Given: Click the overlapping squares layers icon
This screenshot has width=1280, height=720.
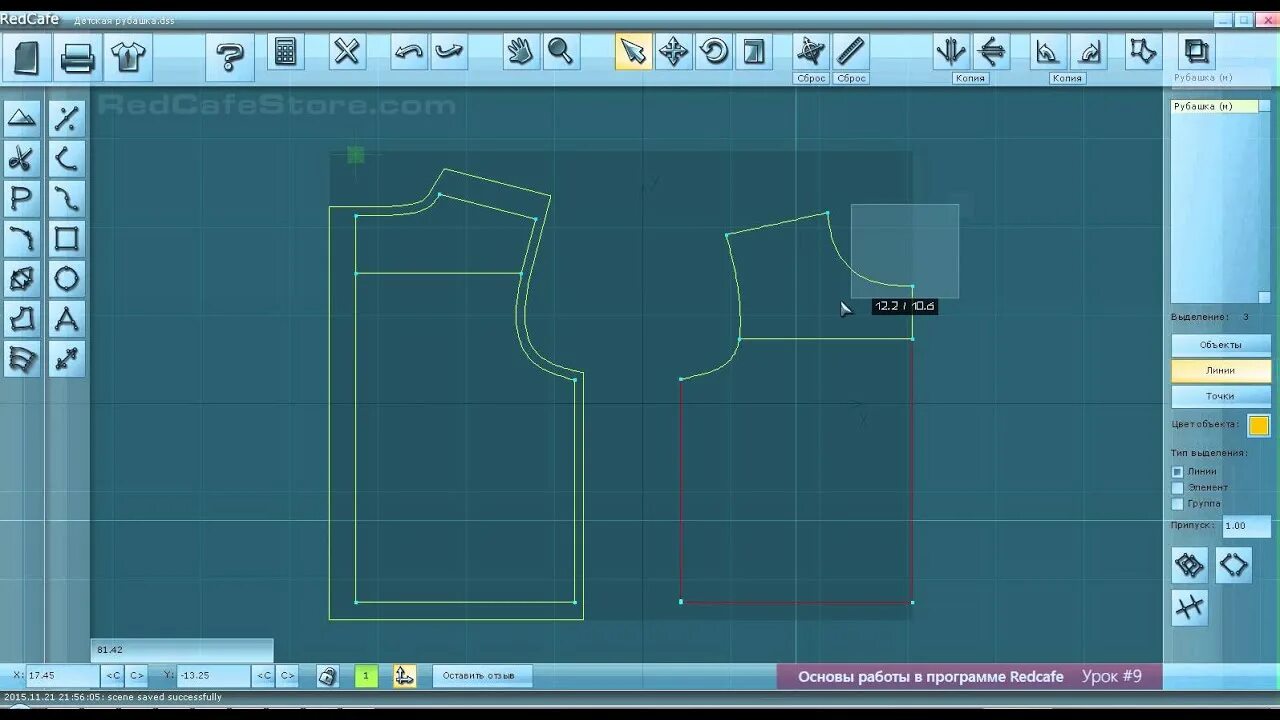Looking at the screenshot, I should 1196,52.
